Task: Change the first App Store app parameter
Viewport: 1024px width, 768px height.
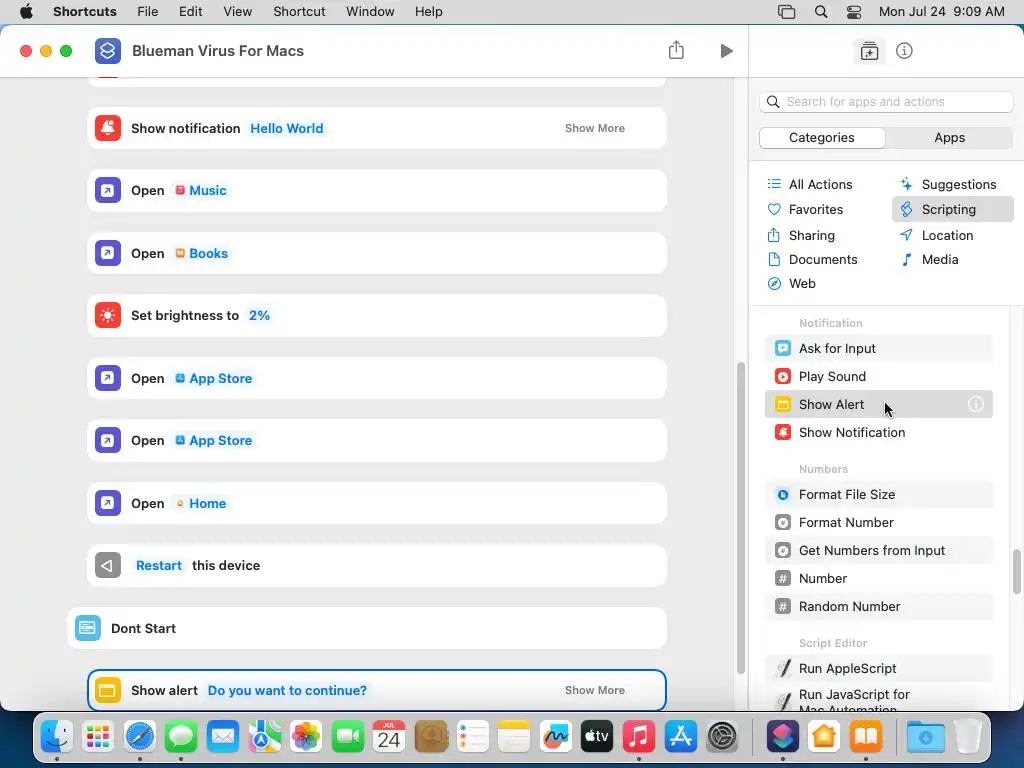Action: [214, 378]
